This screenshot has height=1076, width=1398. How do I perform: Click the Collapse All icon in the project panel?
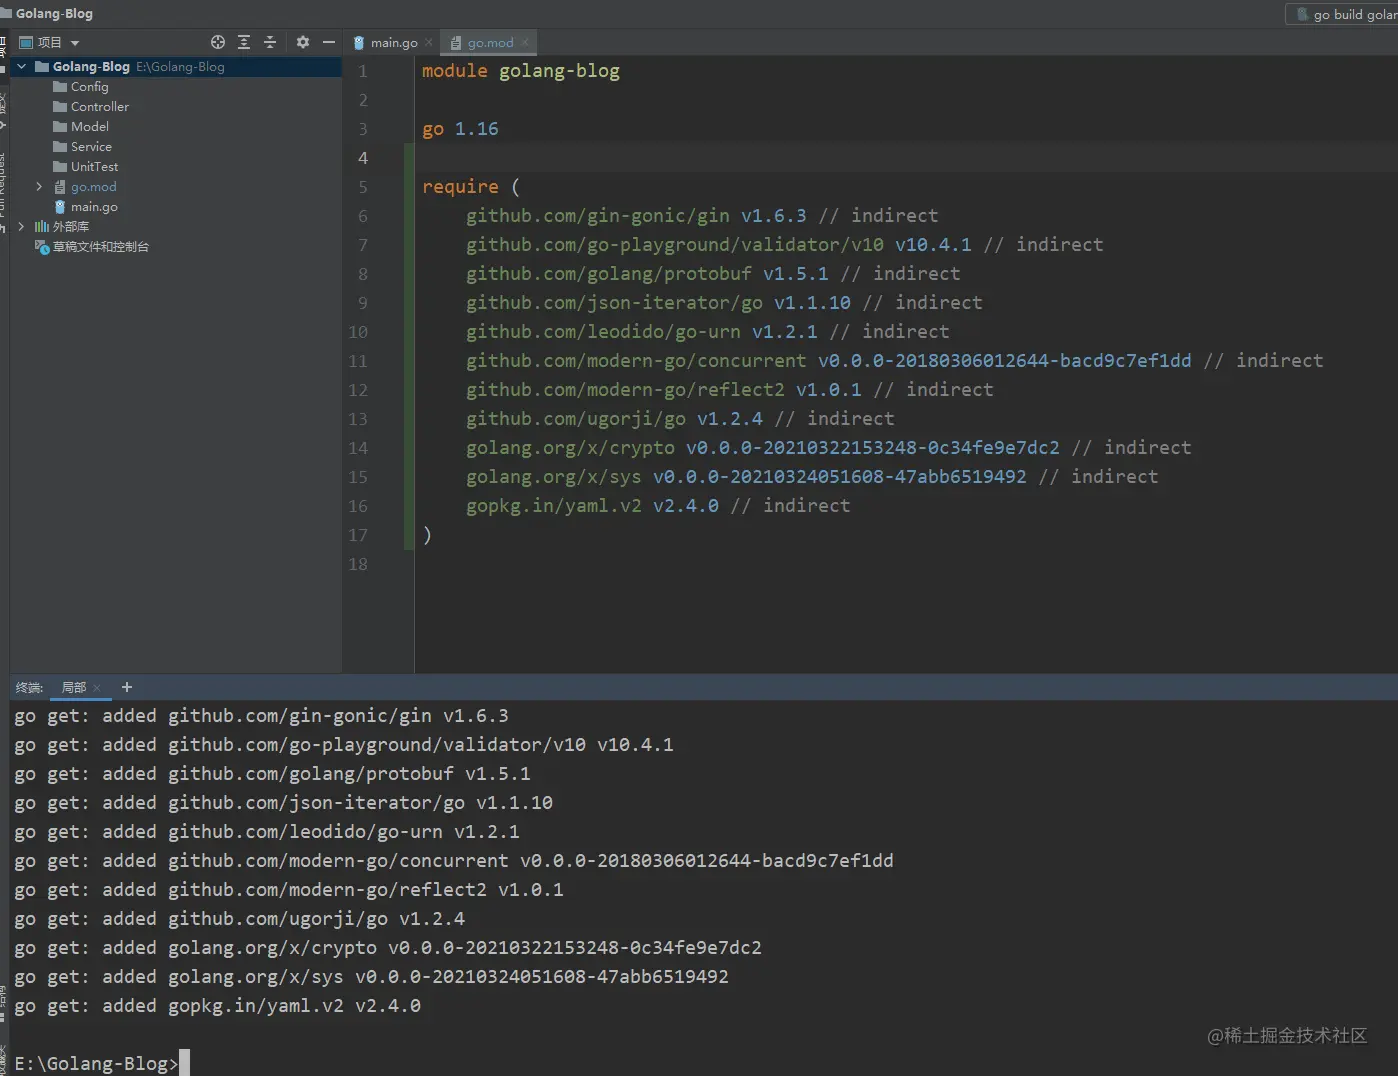[x=270, y=42]
